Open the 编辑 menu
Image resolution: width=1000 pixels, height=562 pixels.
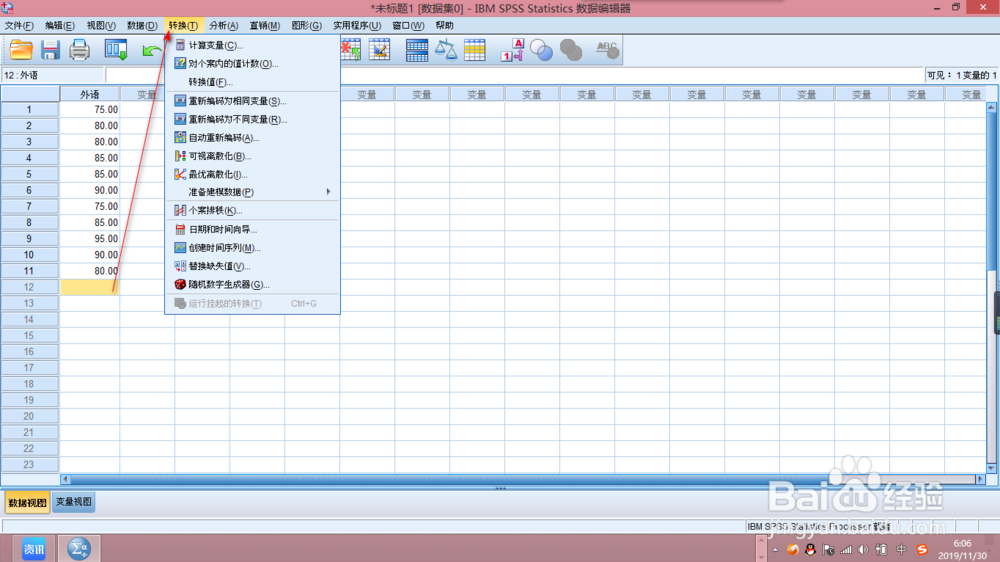(59, 26)
